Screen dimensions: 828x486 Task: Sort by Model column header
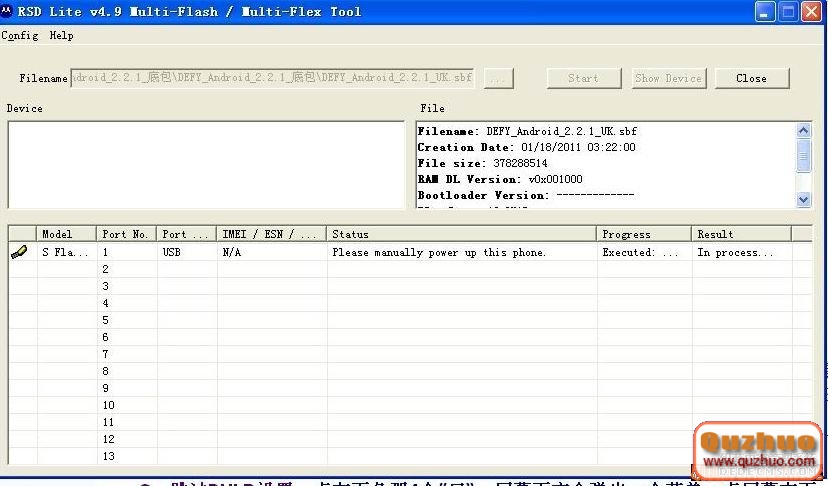pos(66,234)
